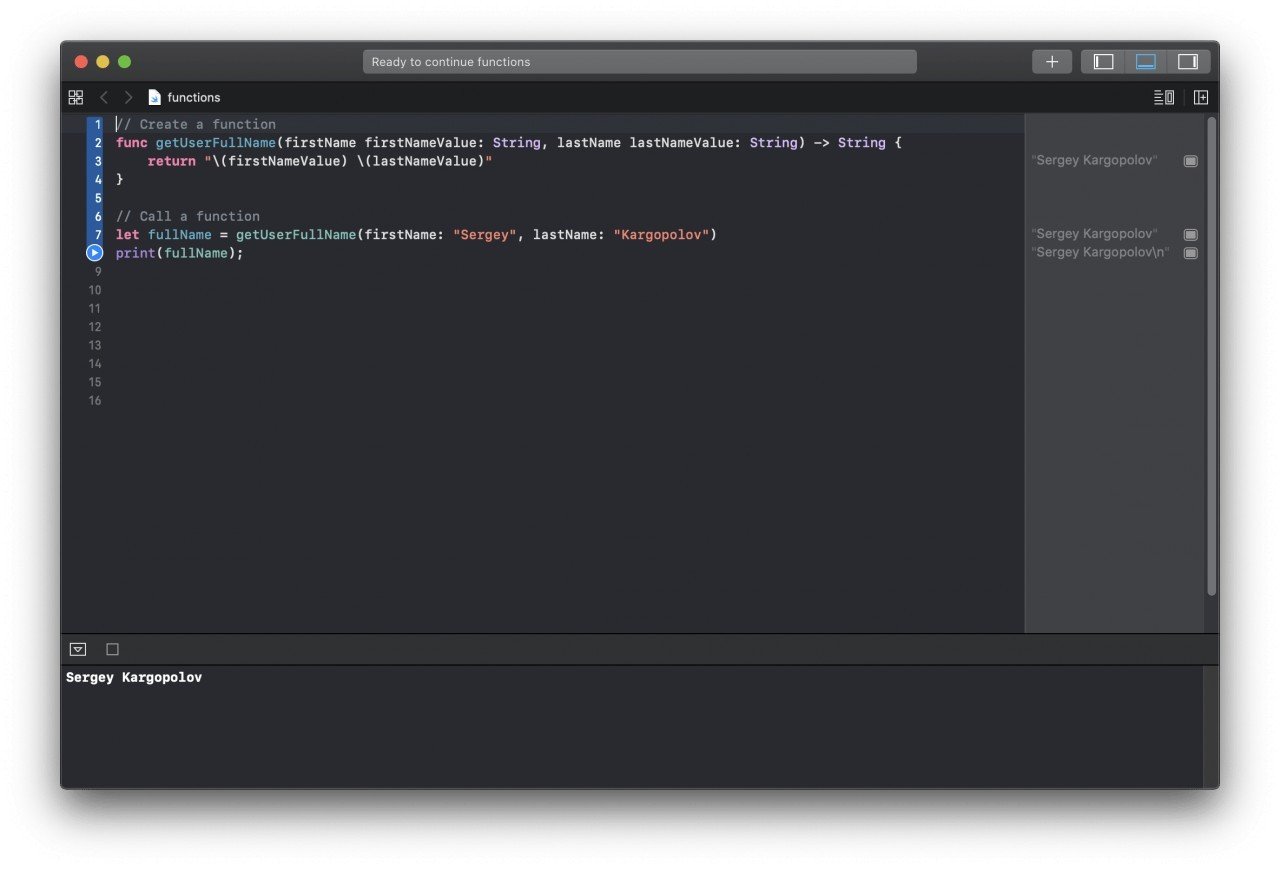
Task: Click the hide debug area icon
Action: [77, 649]
